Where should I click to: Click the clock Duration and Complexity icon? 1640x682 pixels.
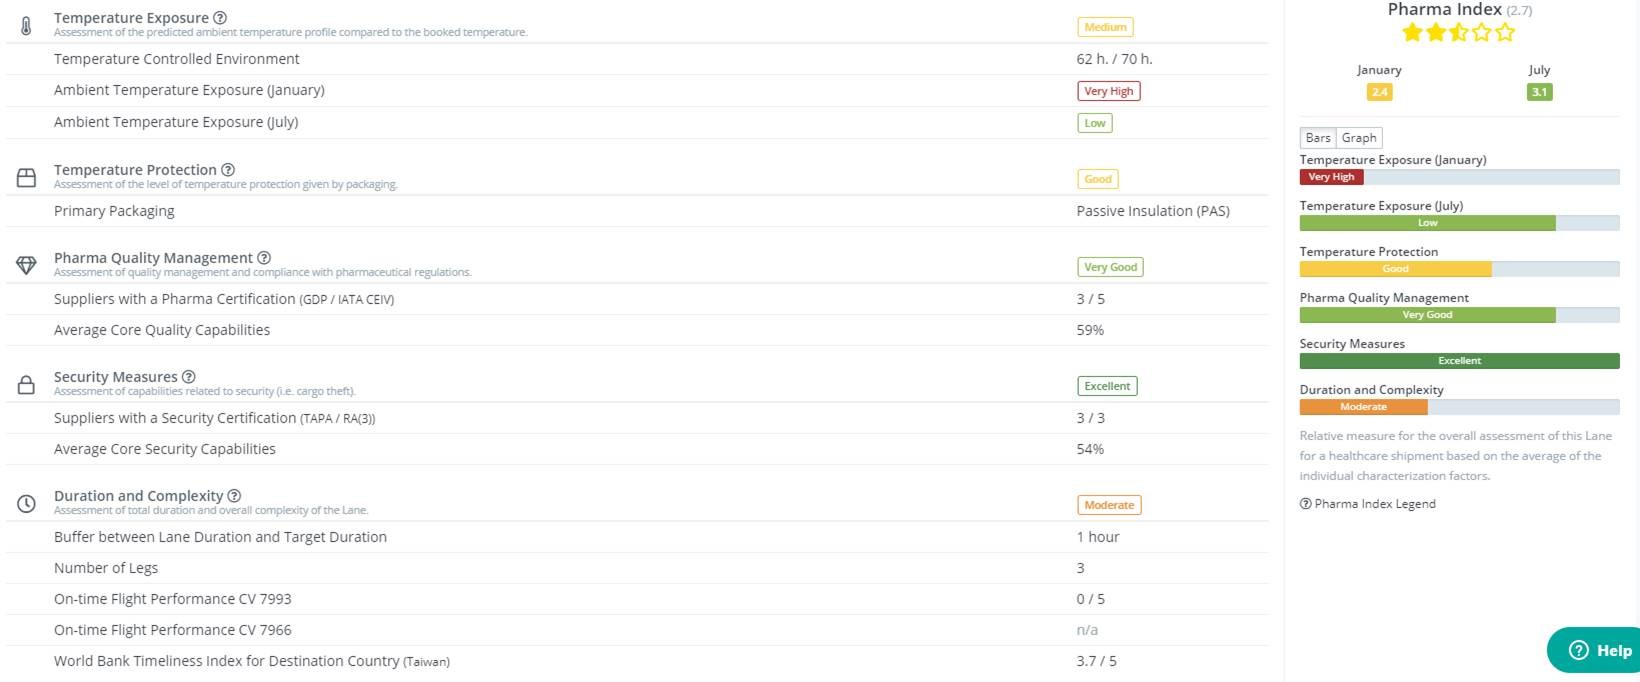coord(27,504)
